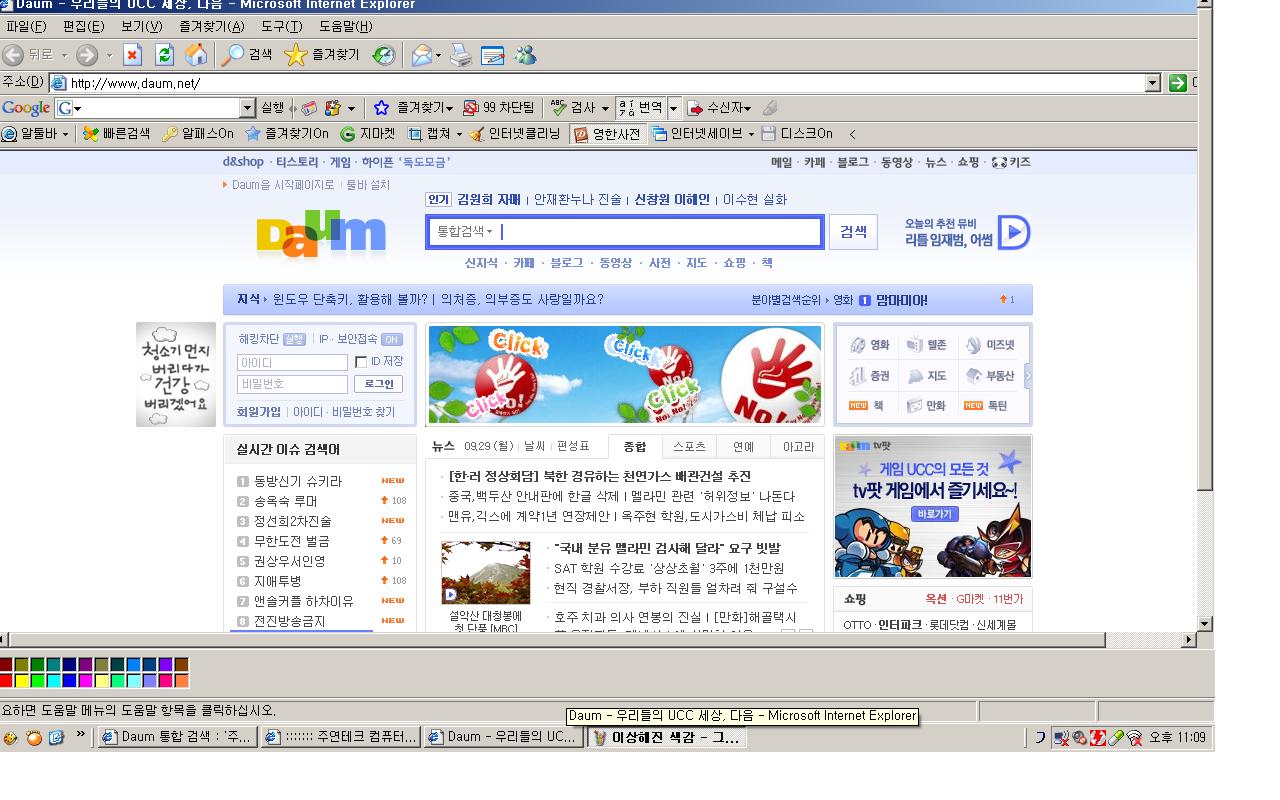Click the 회원가입 sign-up link

point(259,411)
